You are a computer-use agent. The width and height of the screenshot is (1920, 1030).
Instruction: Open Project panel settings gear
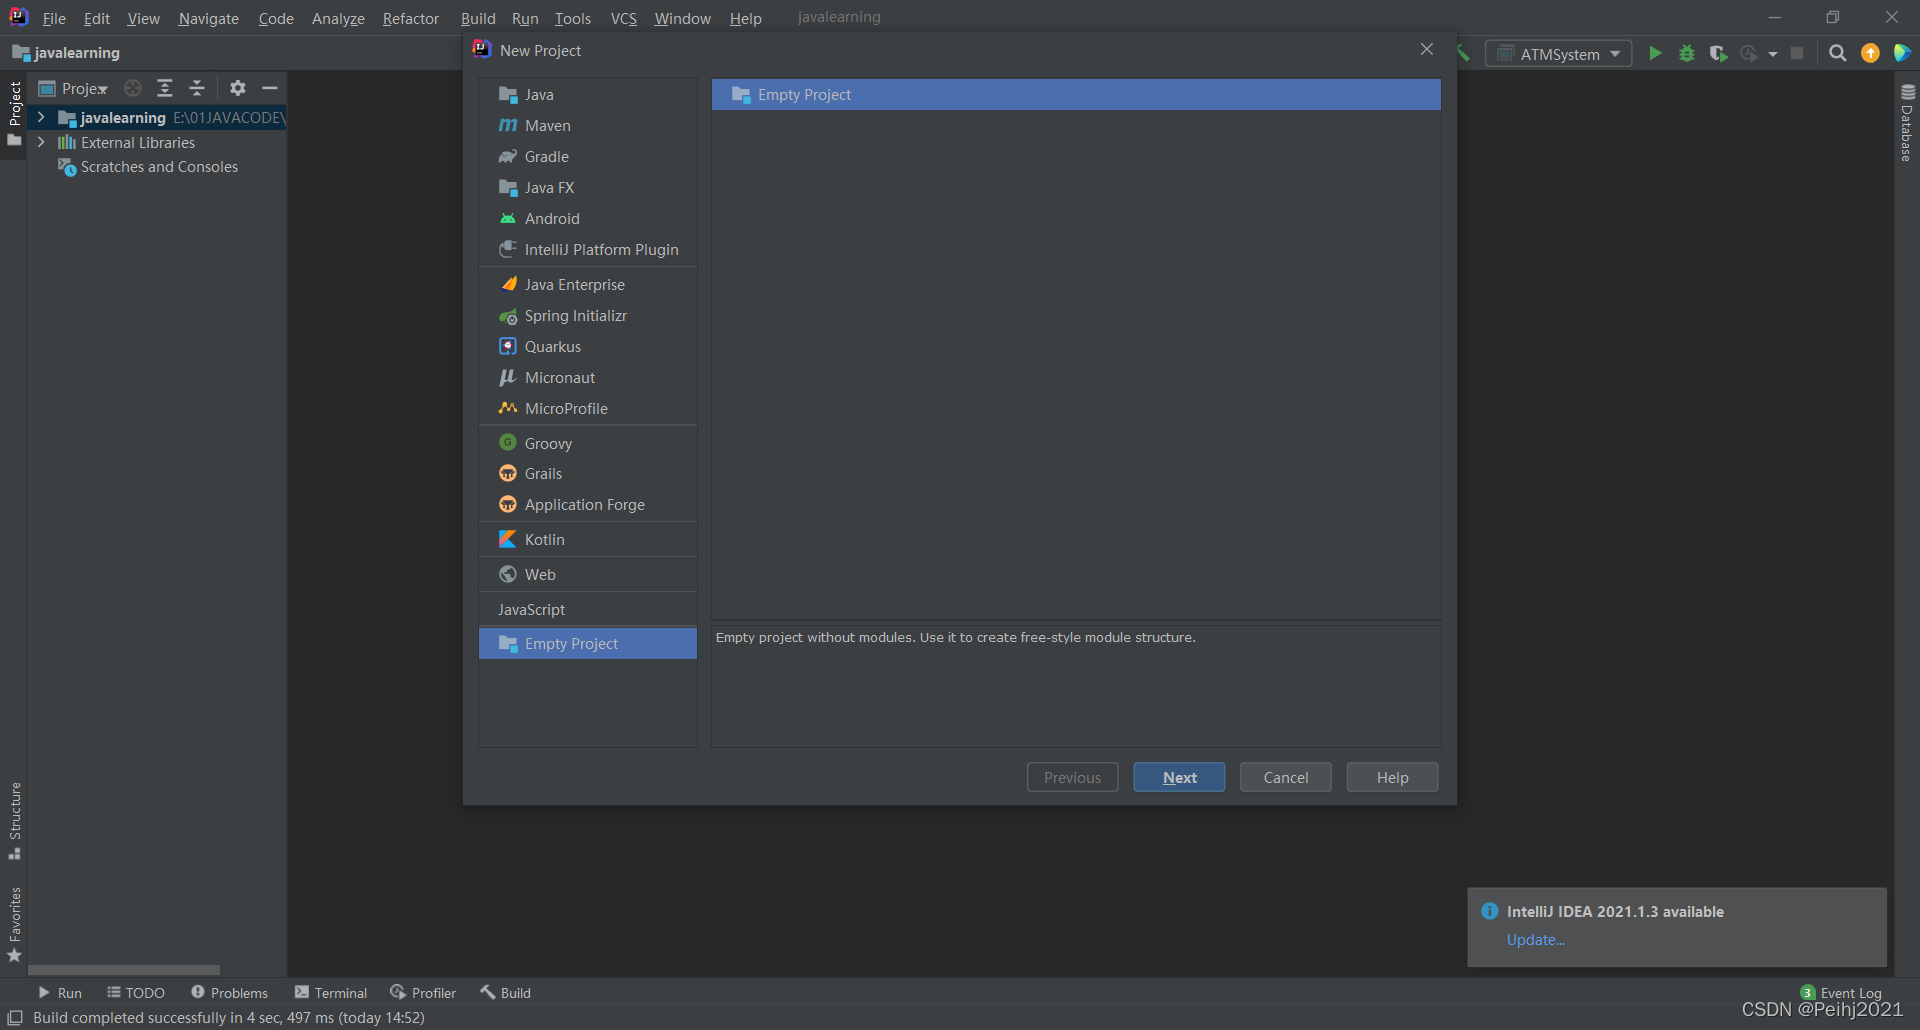pos(237,88)
